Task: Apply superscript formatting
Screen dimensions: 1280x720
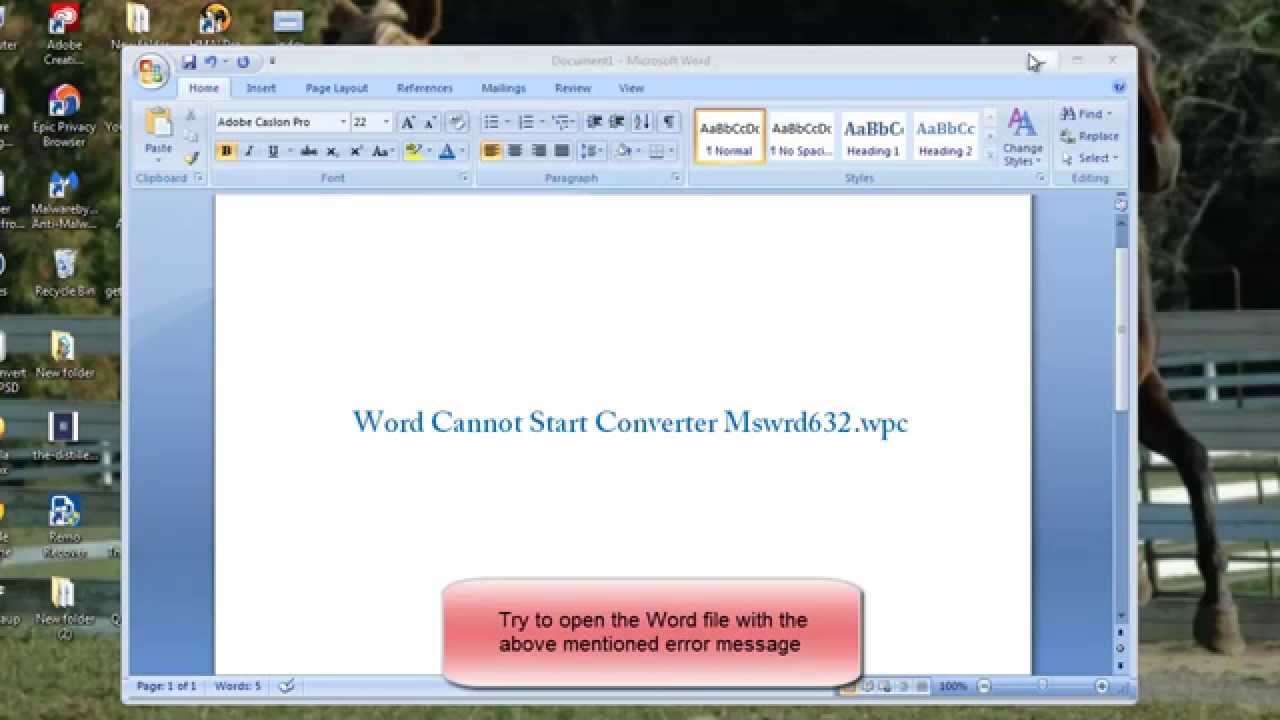Action: [356, 151]
